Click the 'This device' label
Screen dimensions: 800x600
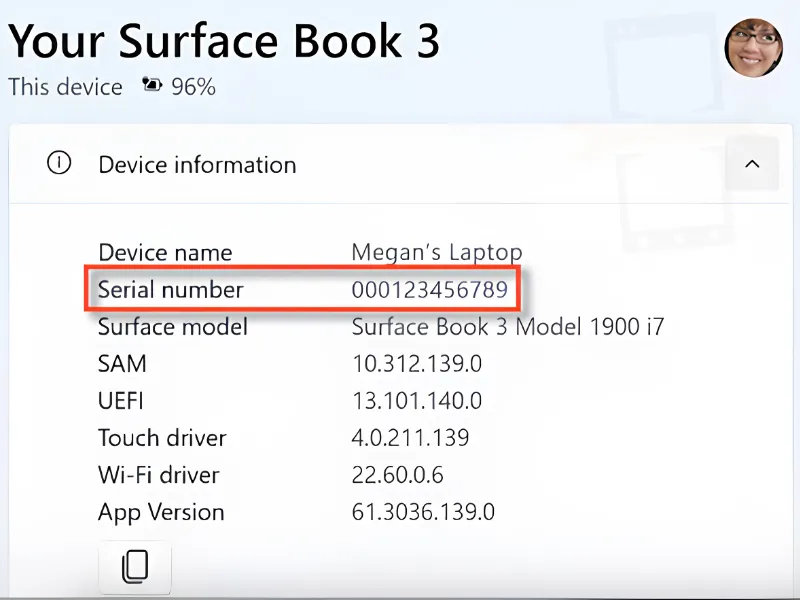[x=65, y=87]
